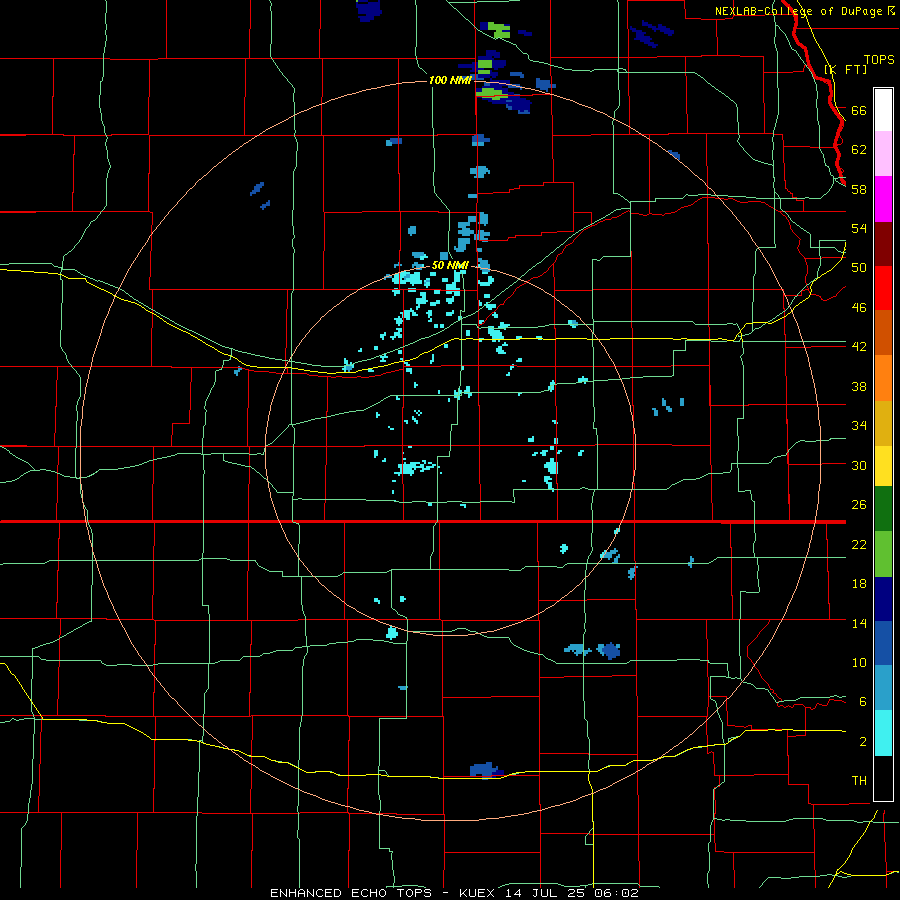Click the TOPS legend title
Viewport: 900px width, 900px height.
click(x=879, y=60)
